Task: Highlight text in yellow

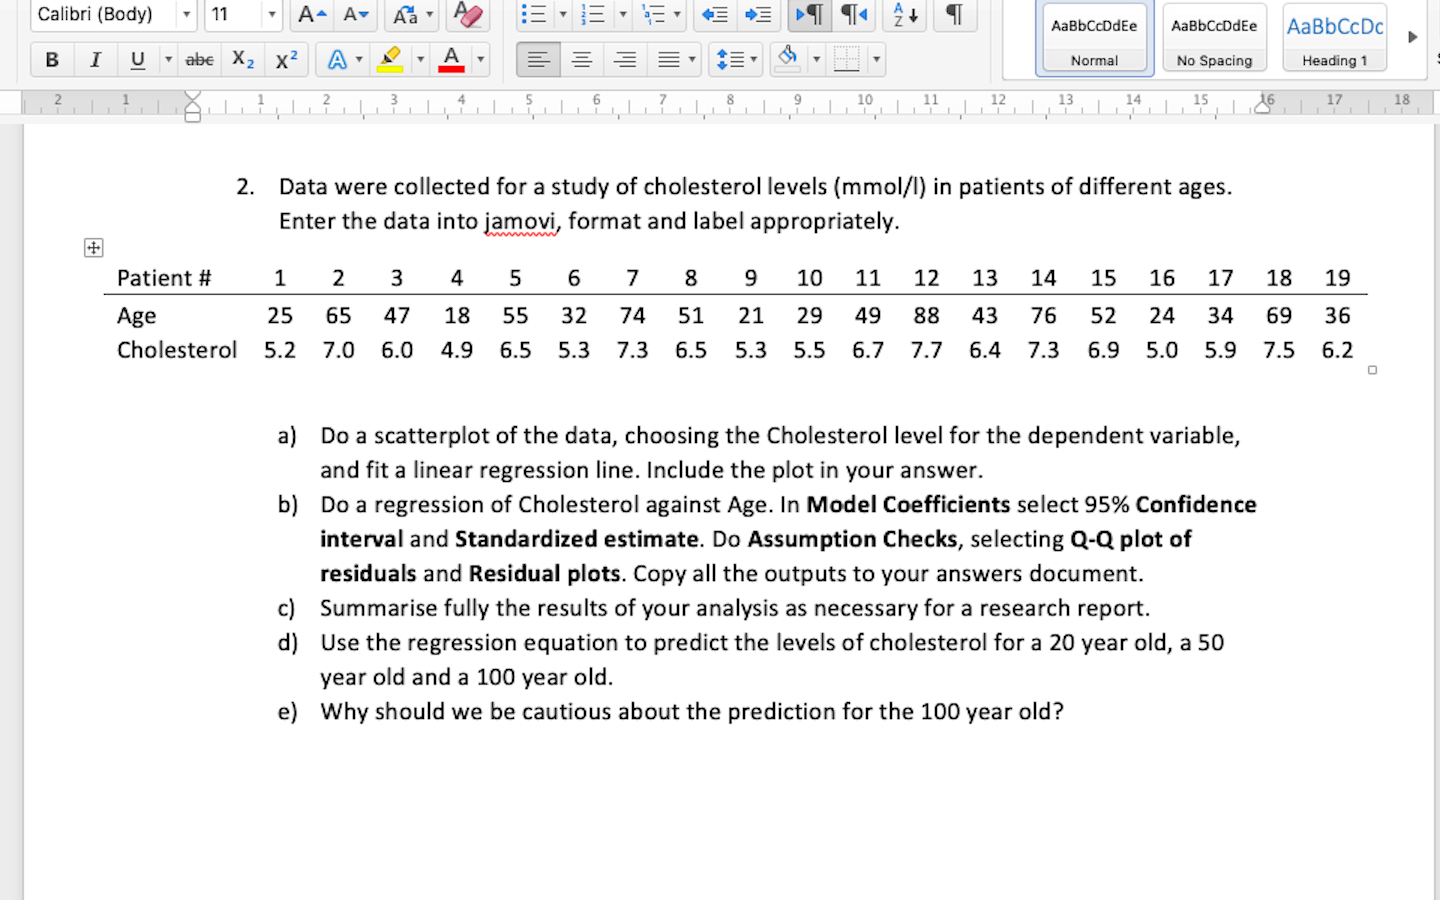Action: pyautogui.click(x=390, y=60)
